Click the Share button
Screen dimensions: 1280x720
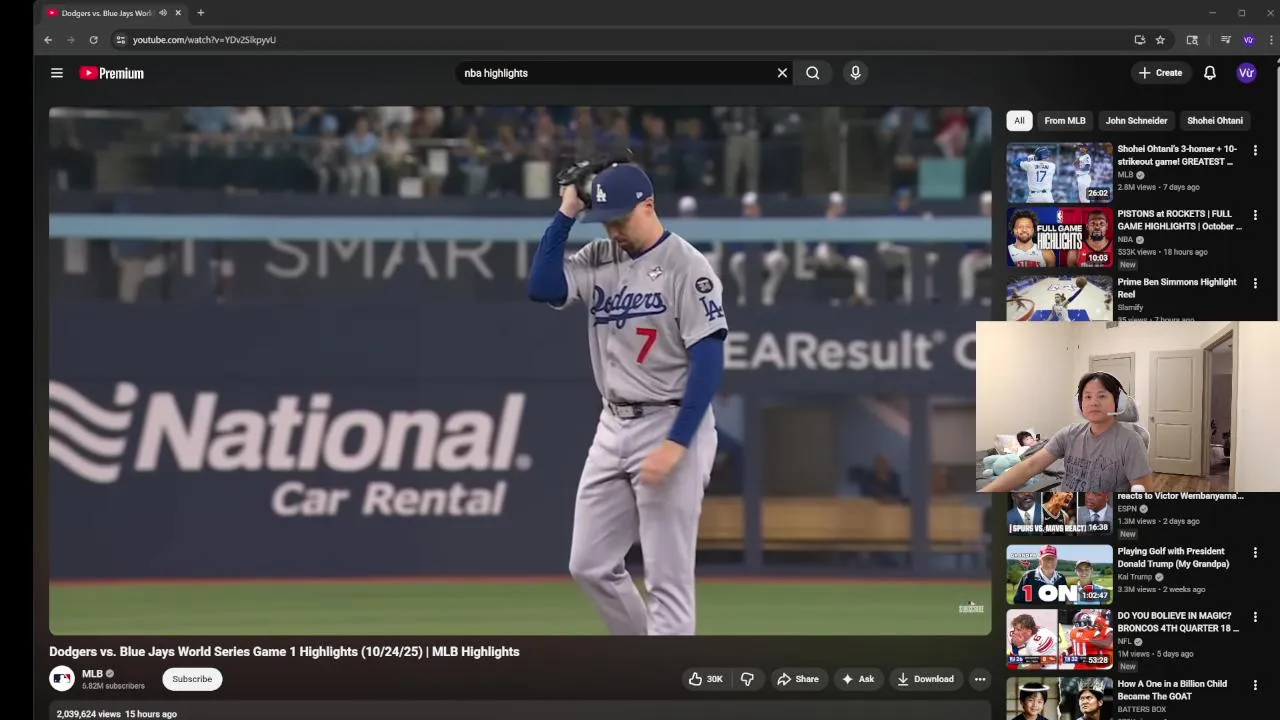pos(798,679)
